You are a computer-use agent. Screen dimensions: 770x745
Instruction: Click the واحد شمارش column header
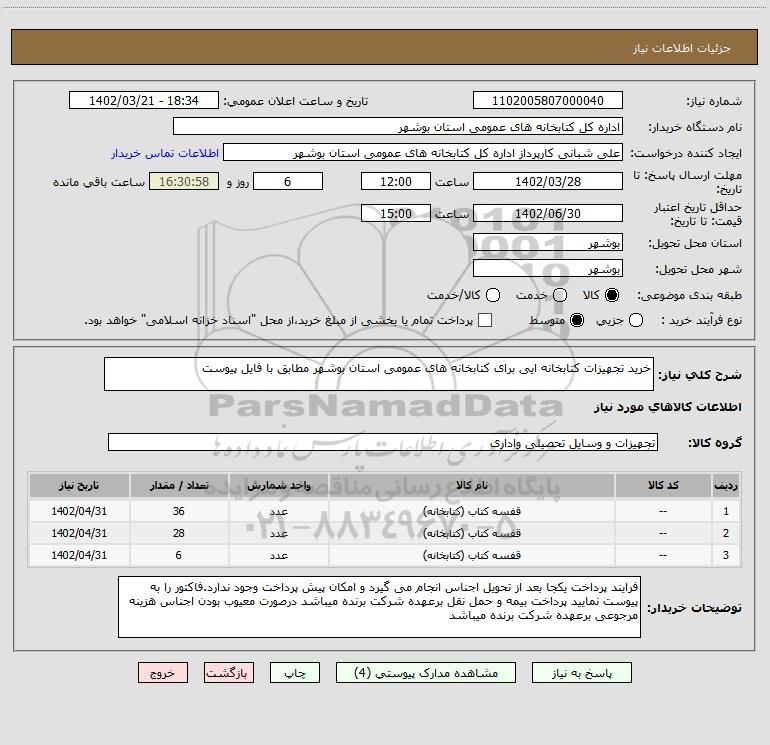pos(278,486)
